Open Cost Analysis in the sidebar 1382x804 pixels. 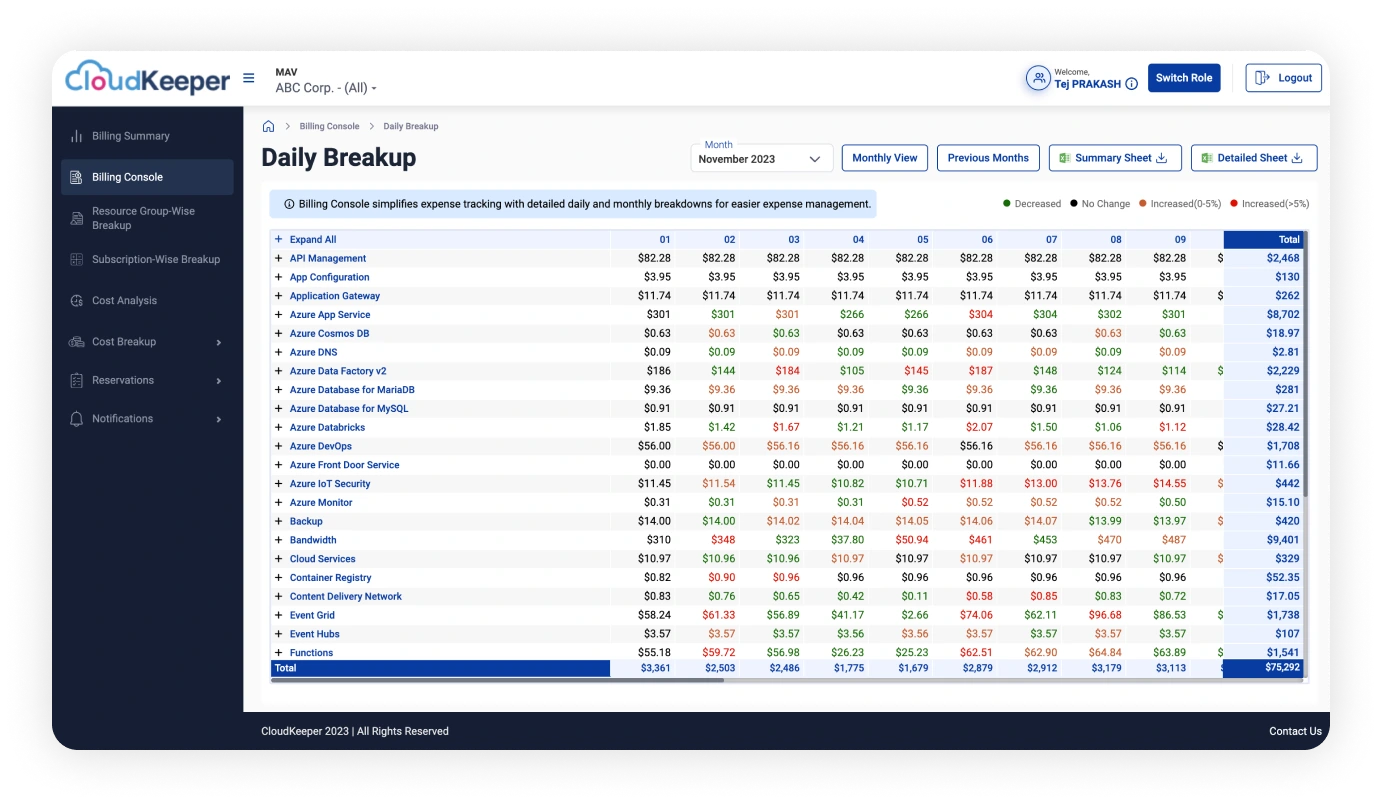(147, 301)
